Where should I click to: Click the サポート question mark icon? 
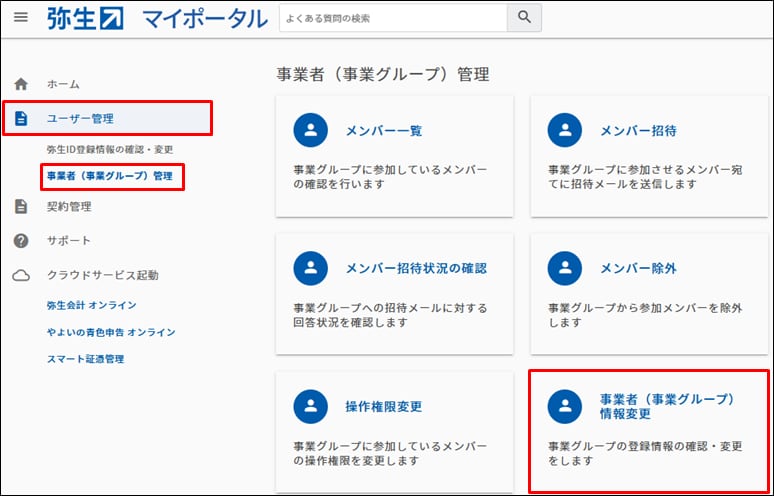(x=21, y=241)
